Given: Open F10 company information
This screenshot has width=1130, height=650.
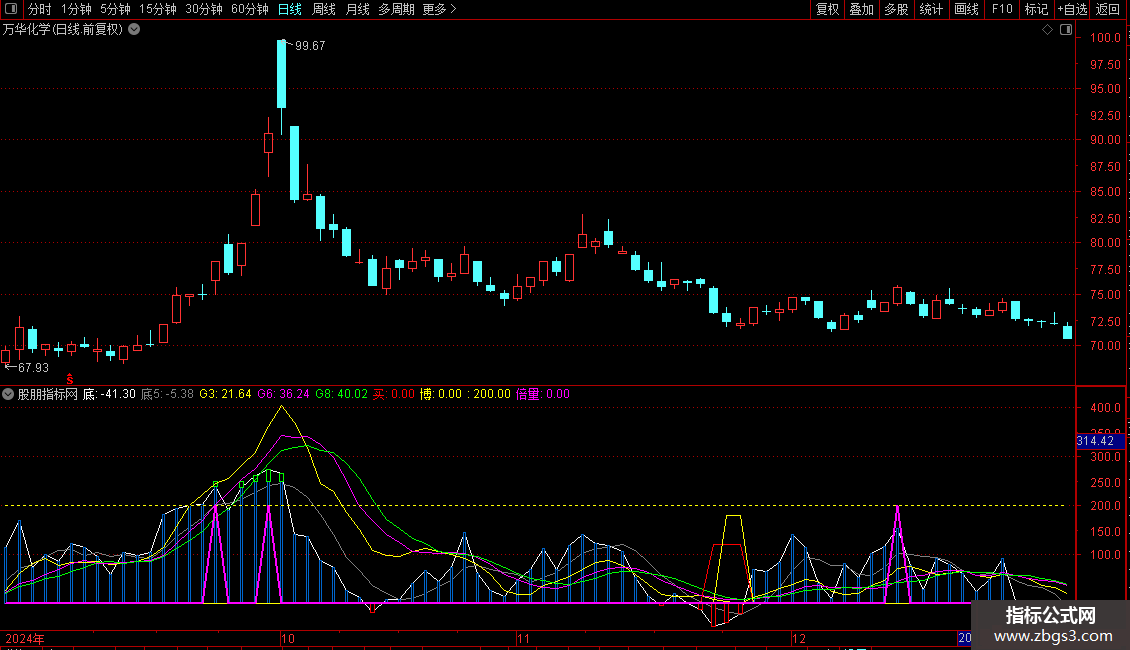Looking at the screenshot, I should (x=1001, y=10).
